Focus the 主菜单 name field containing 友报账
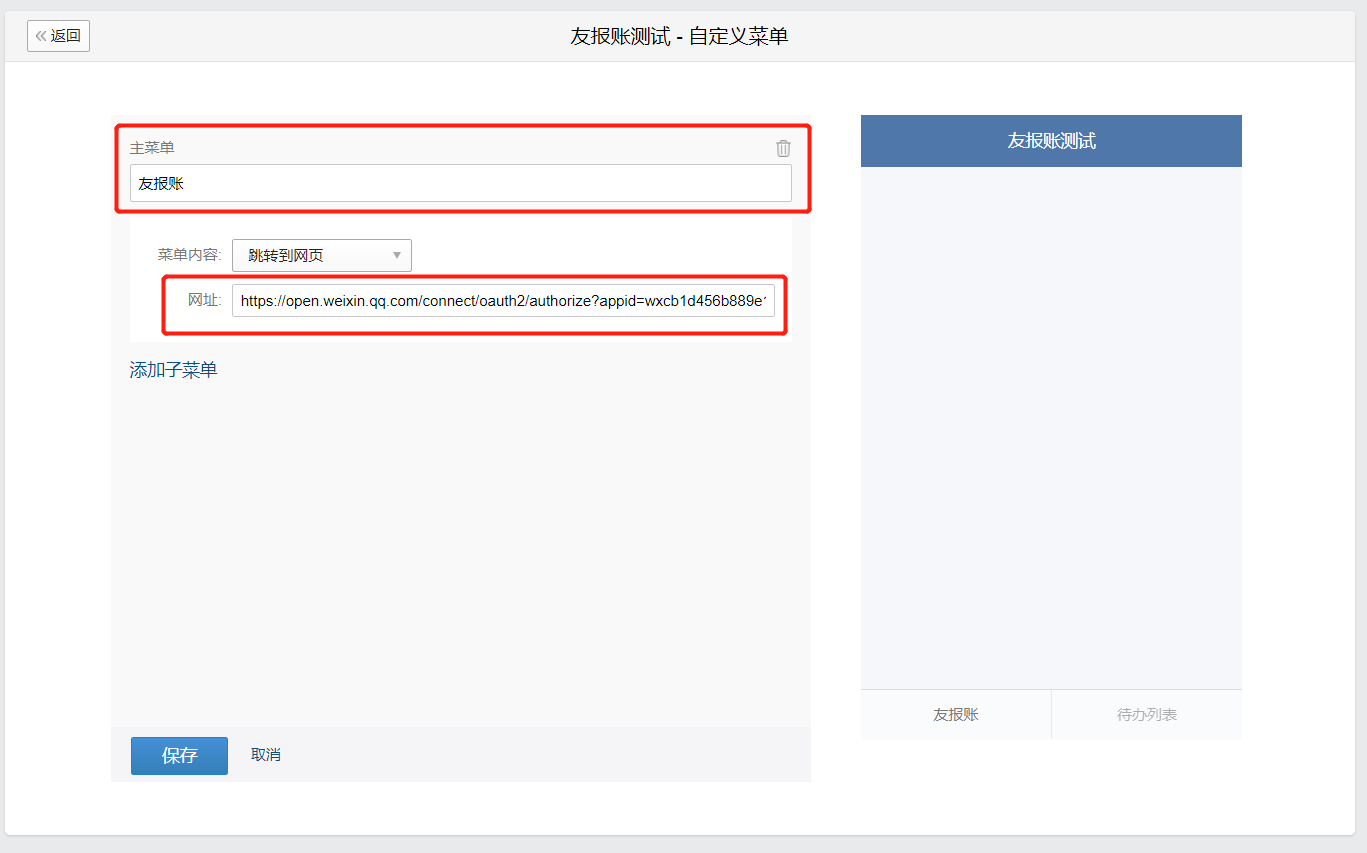This screenshot has height=853, width=1367. [x=461, y=183]
